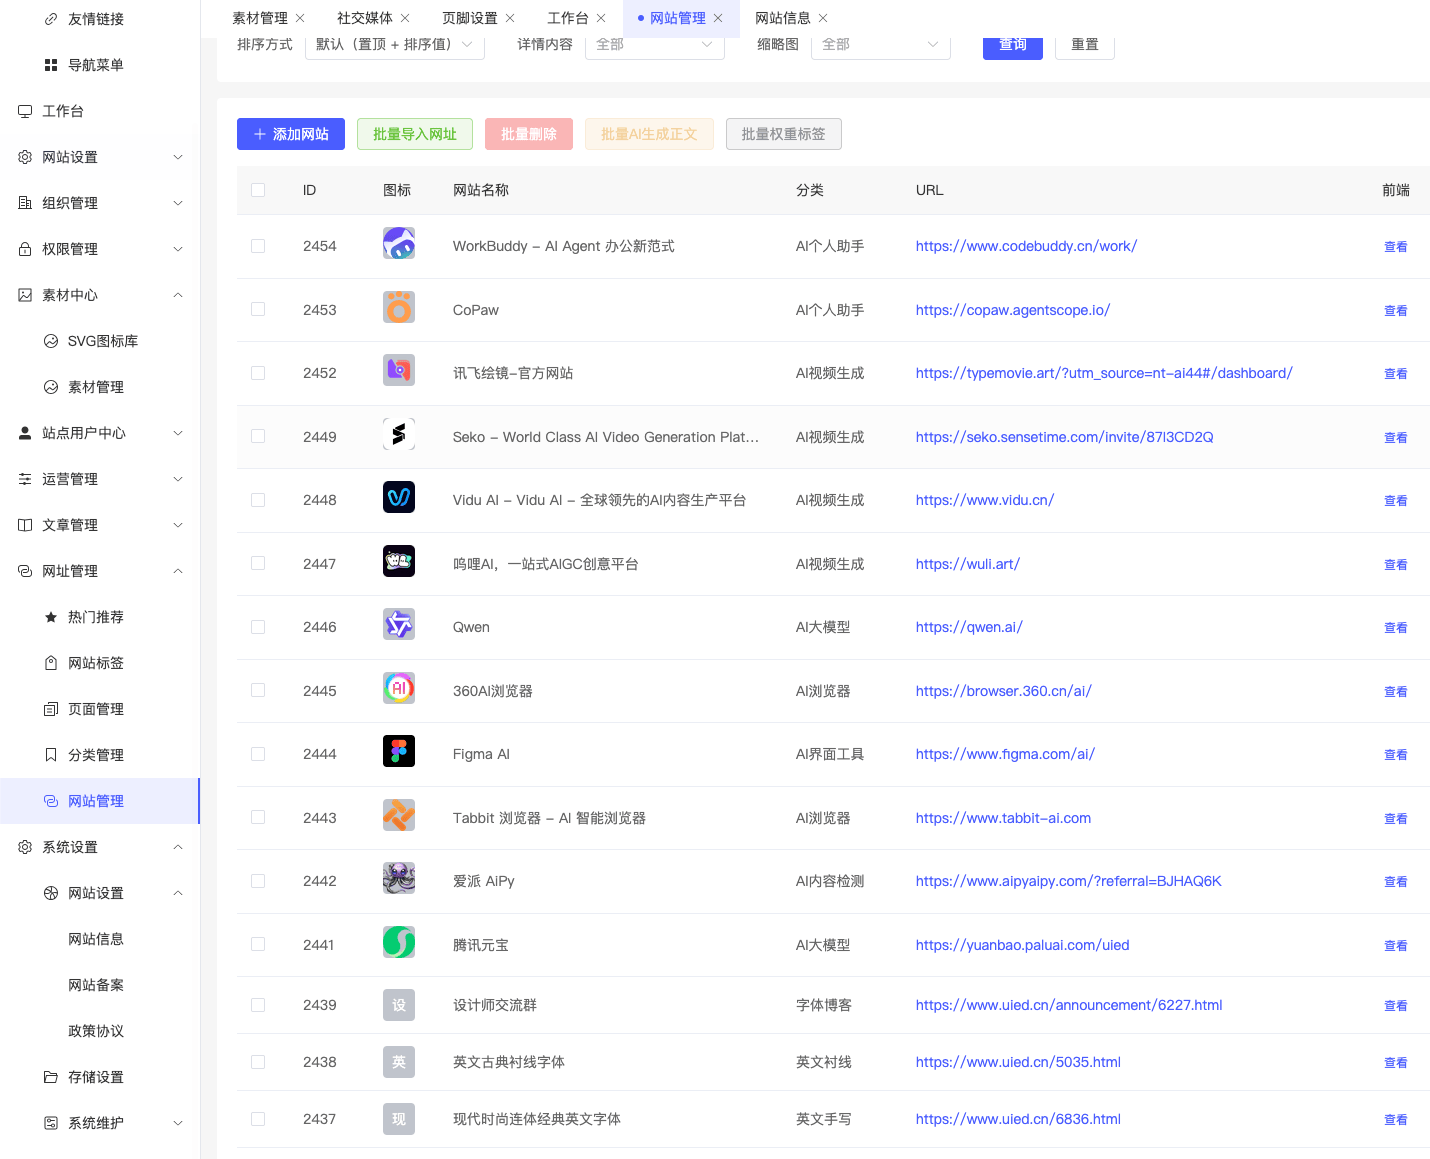
Task: Close the 素材管理 tab
Action: [300, 18]
